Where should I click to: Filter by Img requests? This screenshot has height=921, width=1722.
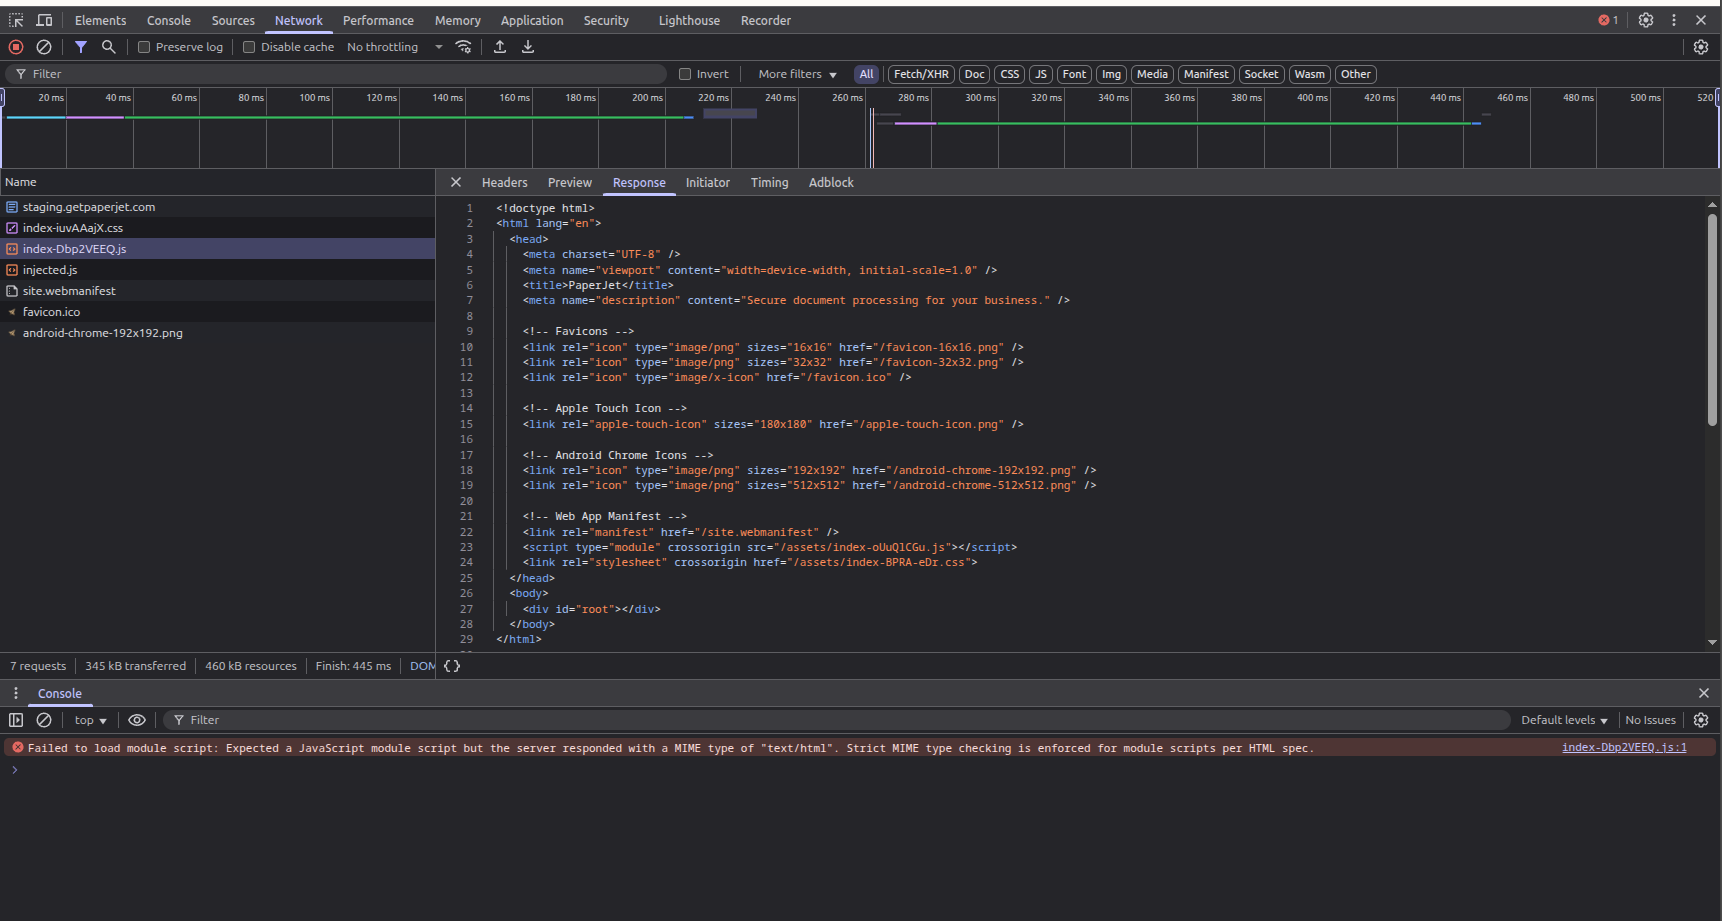1111,74
